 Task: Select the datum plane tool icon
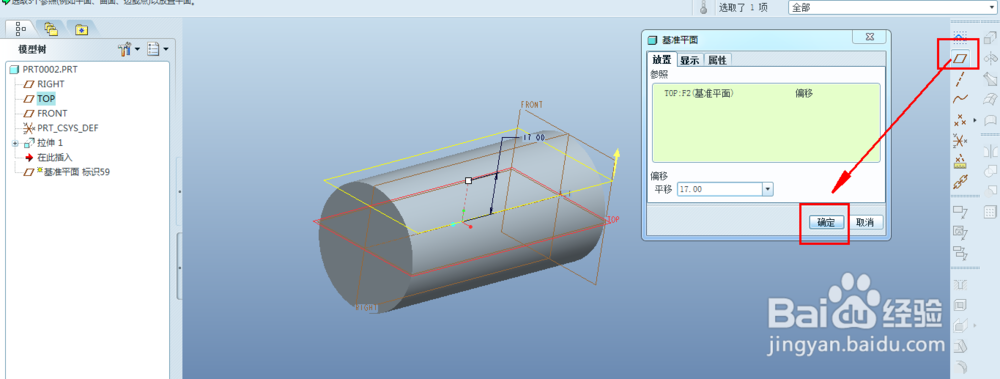click(x=960, y=59)
